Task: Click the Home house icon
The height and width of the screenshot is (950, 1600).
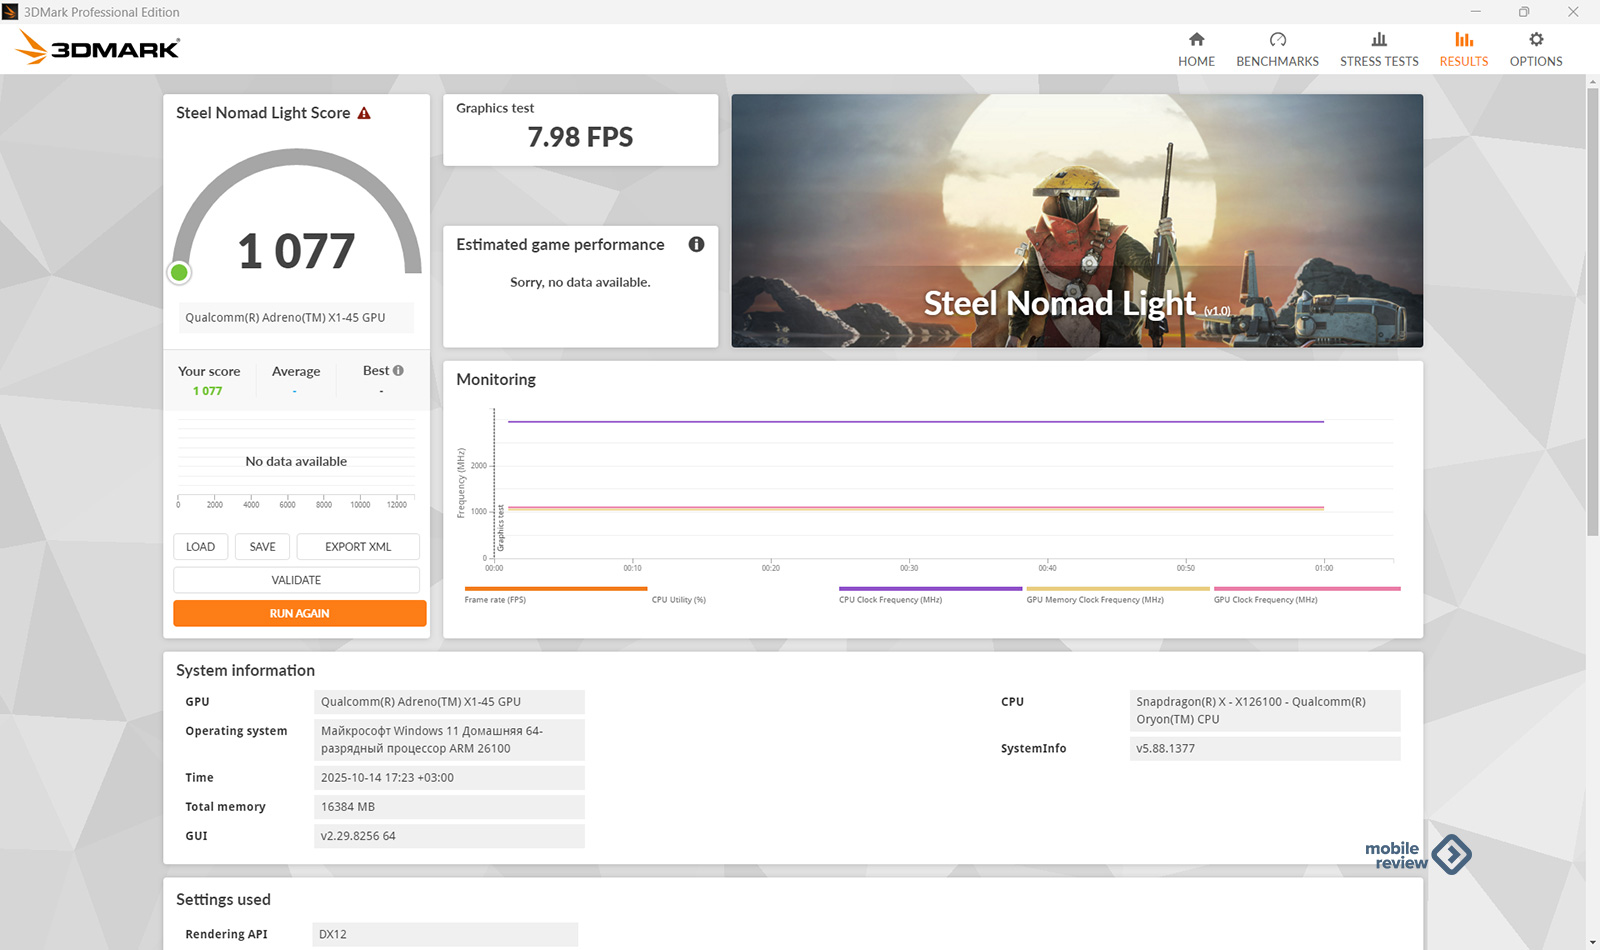Action: point(1196,40)
